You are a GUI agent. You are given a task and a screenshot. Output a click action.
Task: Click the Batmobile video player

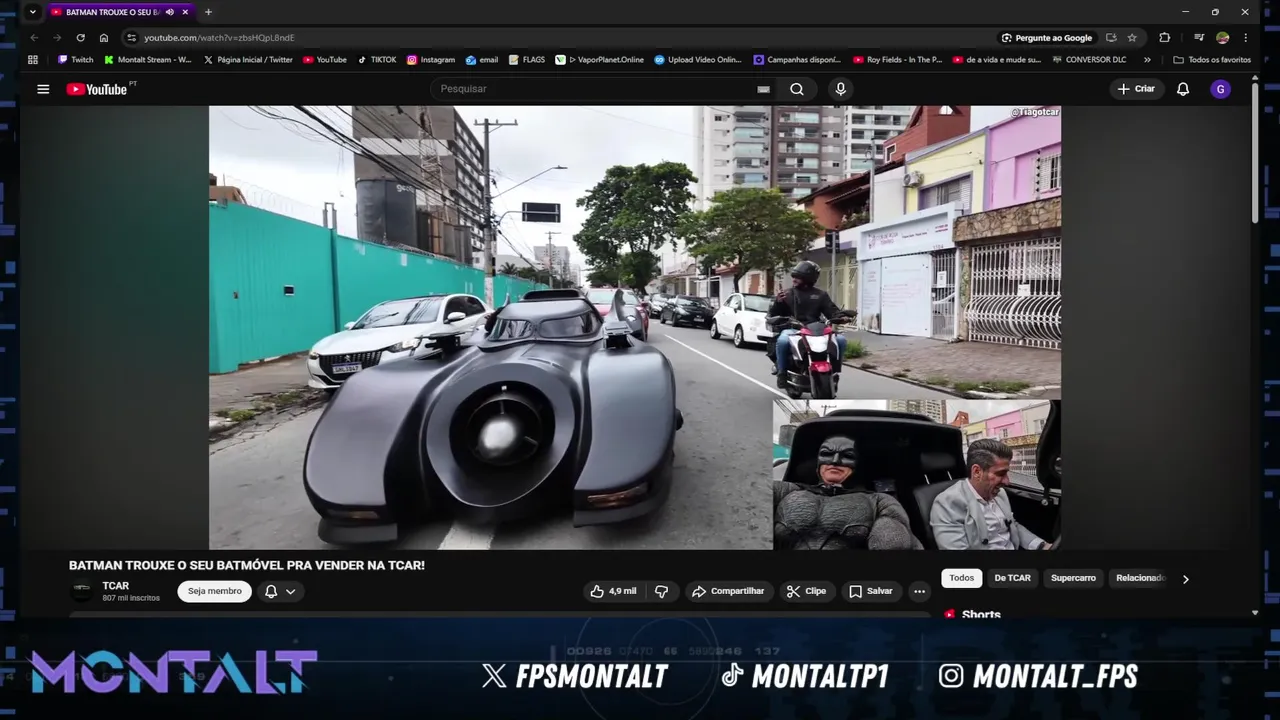coord(634,327)
